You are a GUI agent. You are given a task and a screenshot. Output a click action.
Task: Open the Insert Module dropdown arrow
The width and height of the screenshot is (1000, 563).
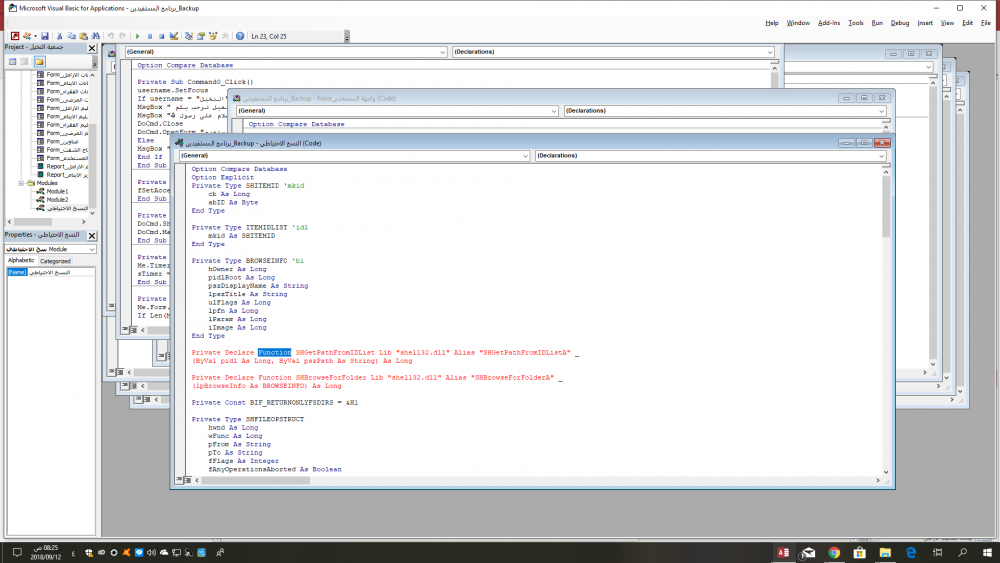[35, 36]
